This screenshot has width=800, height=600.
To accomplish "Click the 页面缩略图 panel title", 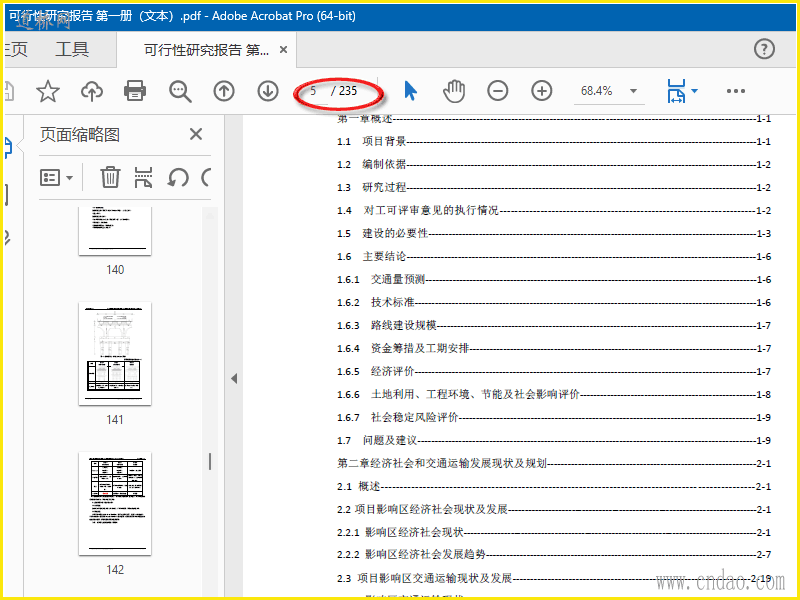I will pyautogui.click(x=80, y=135).
